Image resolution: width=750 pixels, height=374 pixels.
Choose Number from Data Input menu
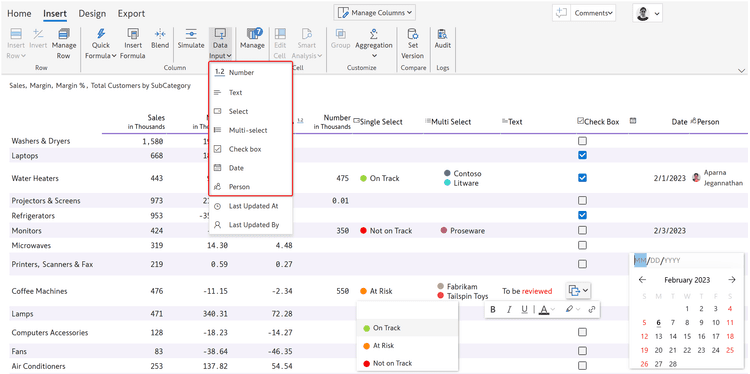251,73
